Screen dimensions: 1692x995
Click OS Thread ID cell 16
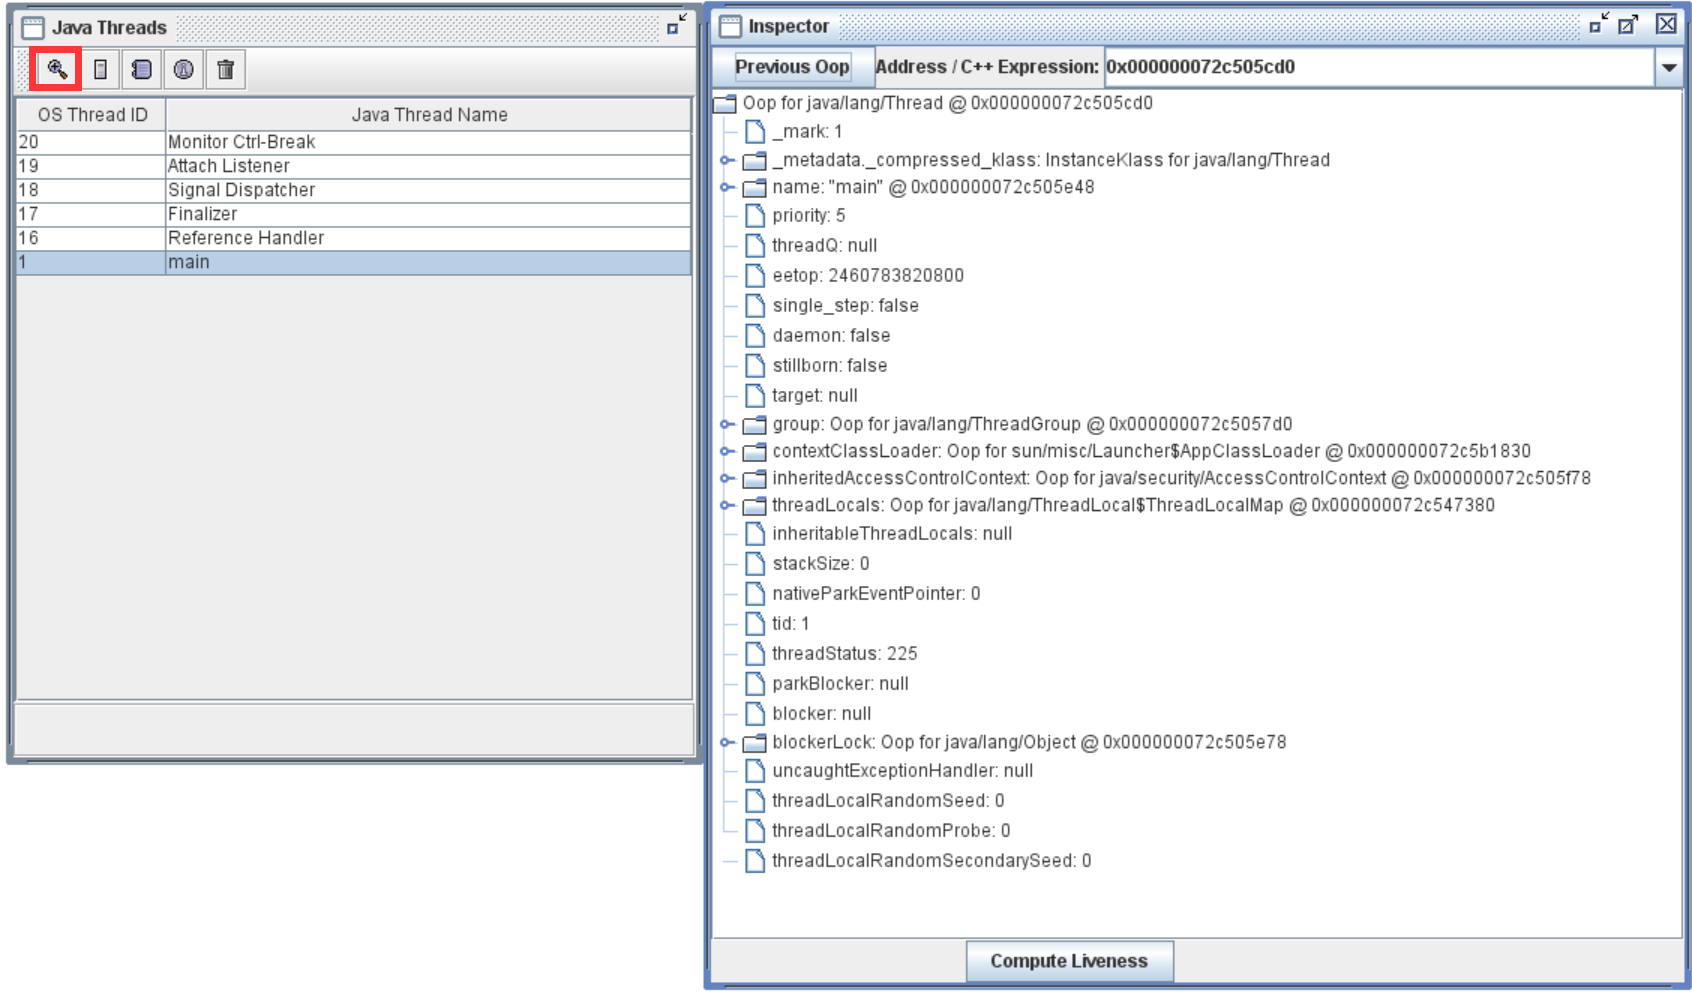pyautogui.click(x=91, y=238)
